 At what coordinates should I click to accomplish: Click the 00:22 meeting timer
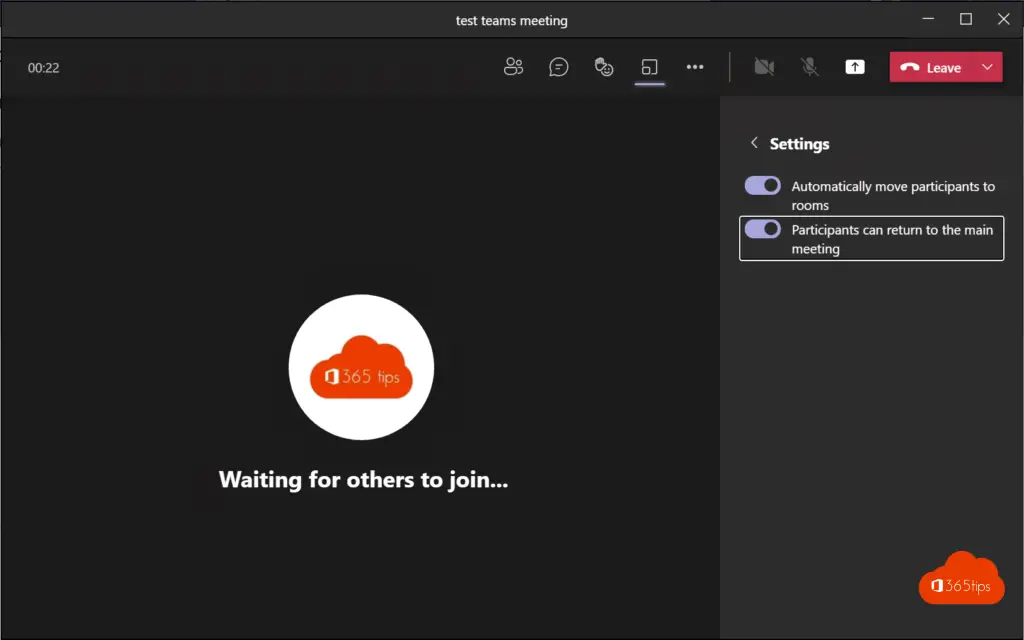(x=44, y=68)
